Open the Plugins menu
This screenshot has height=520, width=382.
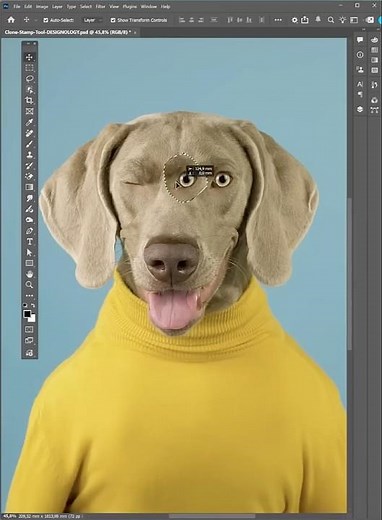[130, 6]
